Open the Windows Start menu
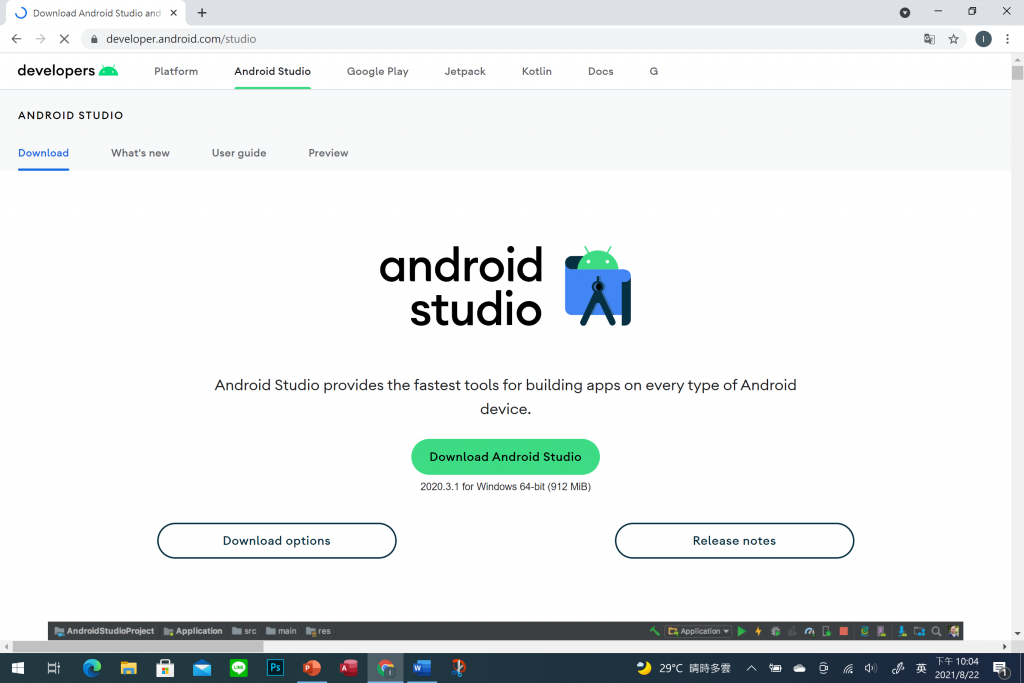This screenshot has width=1024, height=683. (18, 668)
